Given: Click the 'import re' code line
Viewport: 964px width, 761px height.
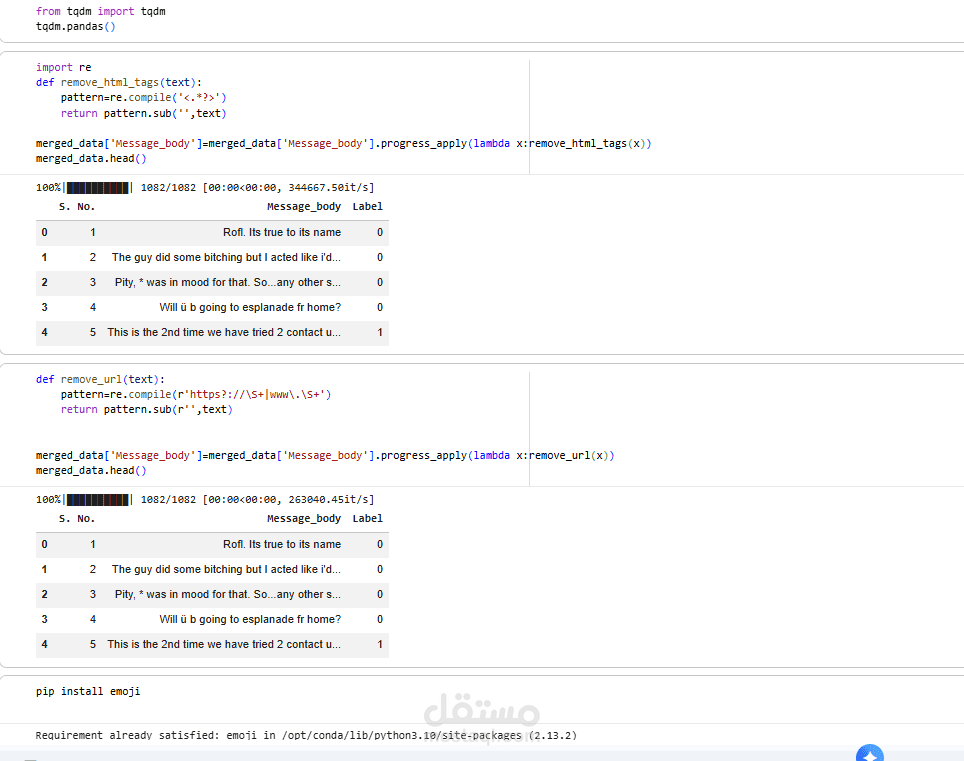Looking at the screenshot, I should [x=63, y=67].
